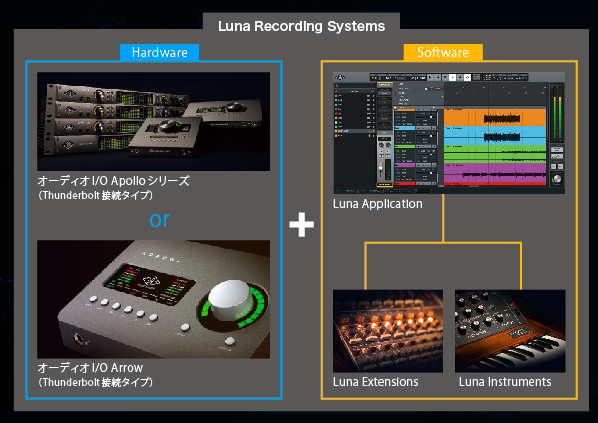Click the 'Luna Application' caption

click(x=378, y=204)
